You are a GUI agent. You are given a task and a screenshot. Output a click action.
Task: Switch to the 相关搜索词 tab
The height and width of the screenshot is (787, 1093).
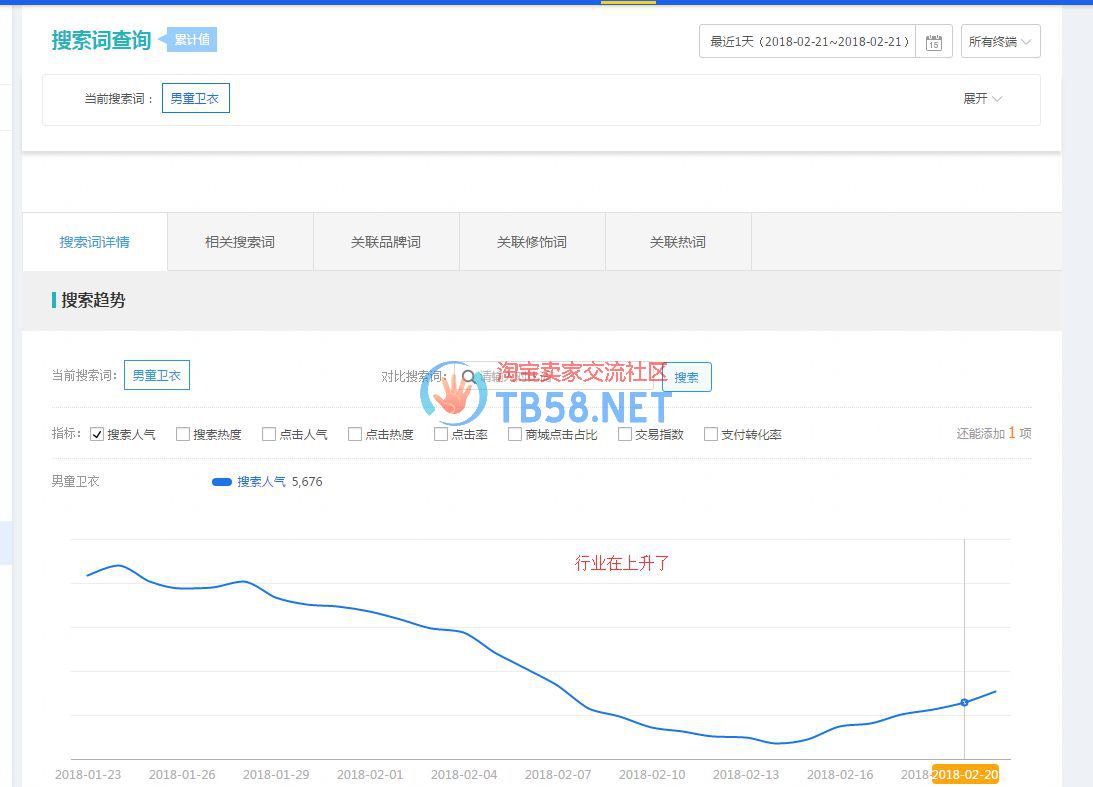[x=240, y=242]
